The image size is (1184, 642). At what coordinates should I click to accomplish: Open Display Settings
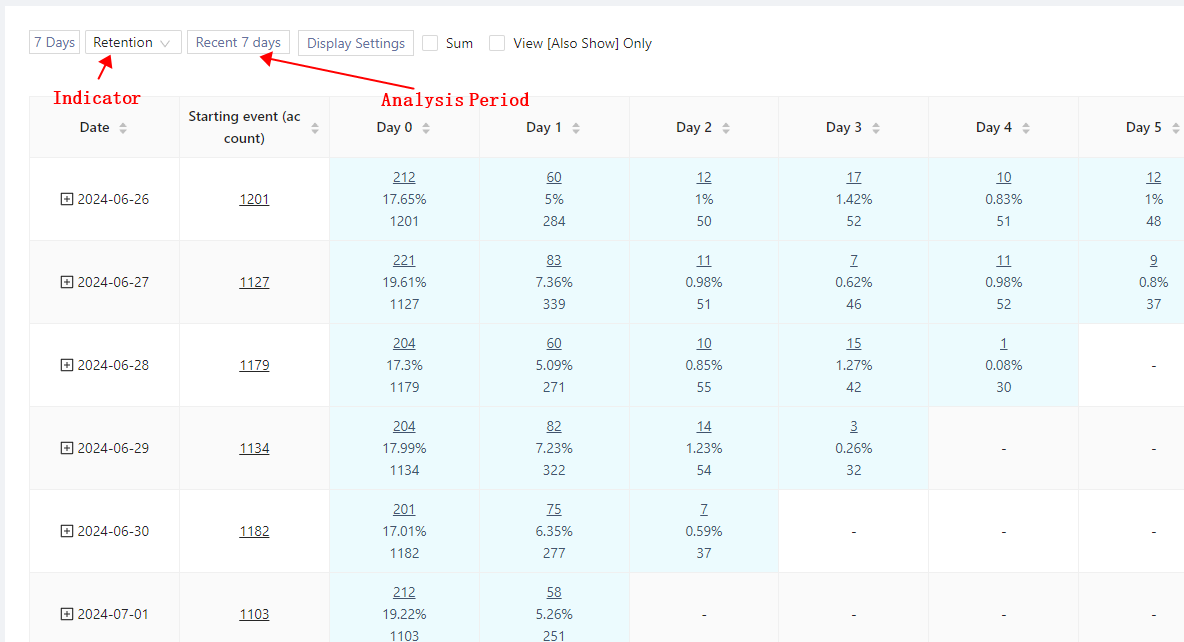(x=356, y=43)
